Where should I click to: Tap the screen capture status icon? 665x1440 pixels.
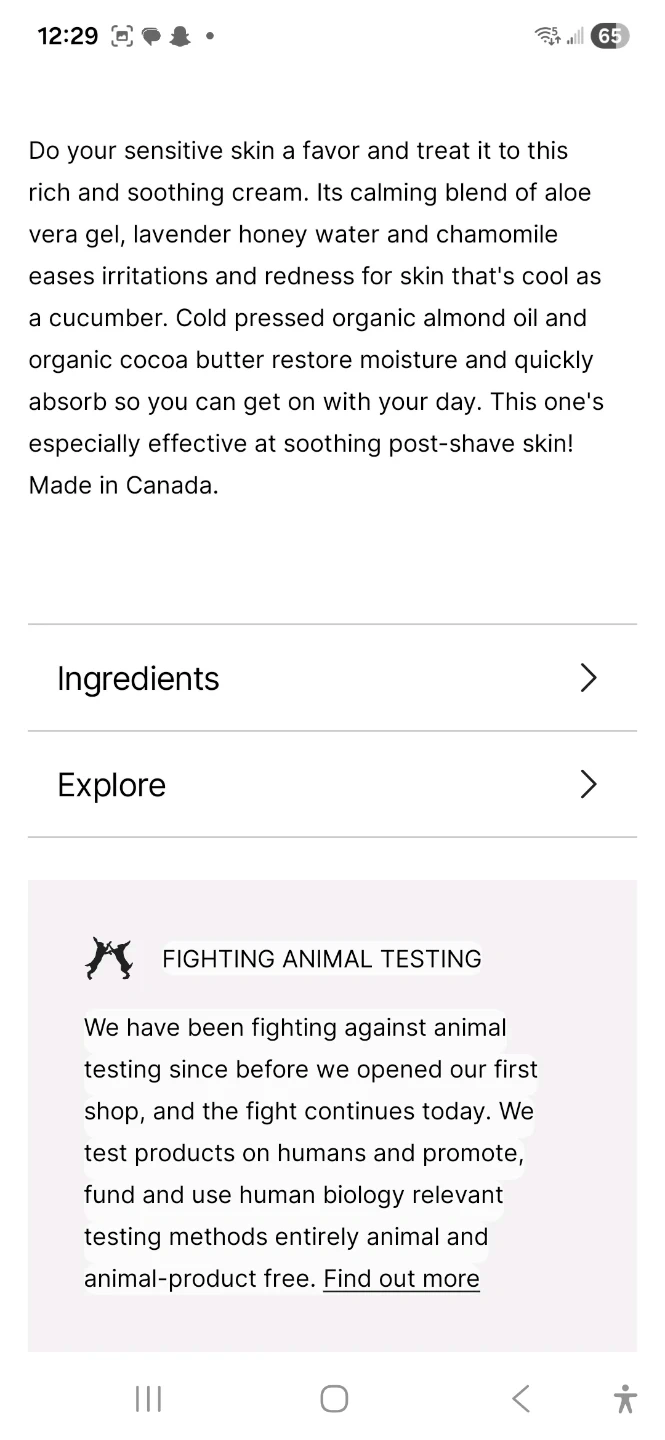click(122, 37)
